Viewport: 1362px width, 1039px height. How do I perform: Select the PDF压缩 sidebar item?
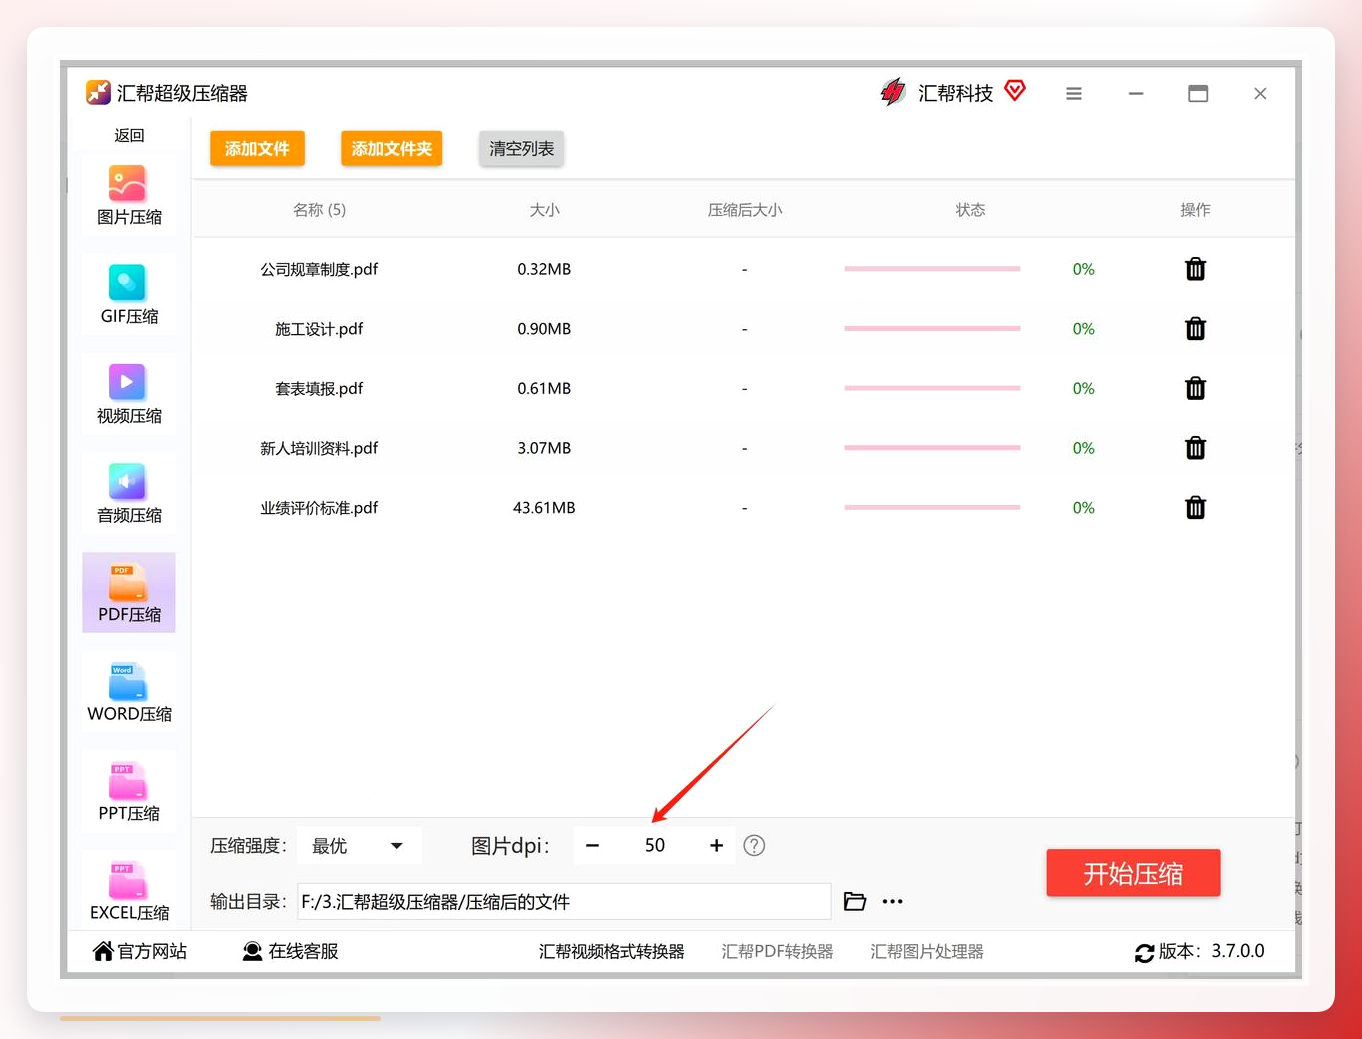point(128,593)
